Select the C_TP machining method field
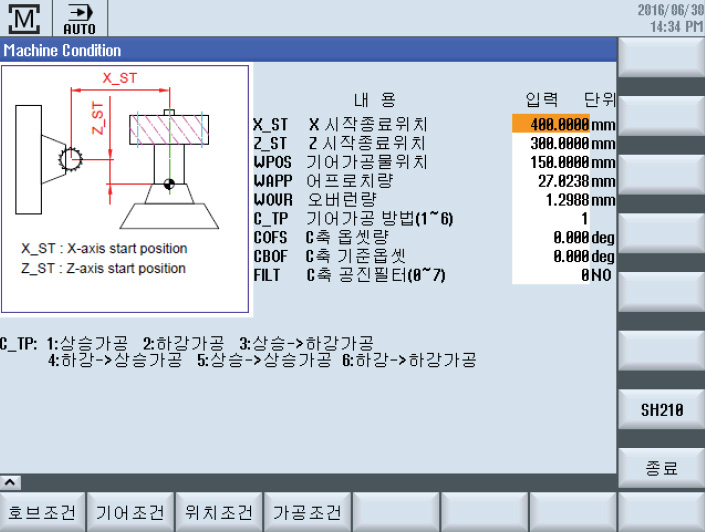Viewport: 705px width, 532px height. click(551, 218)
